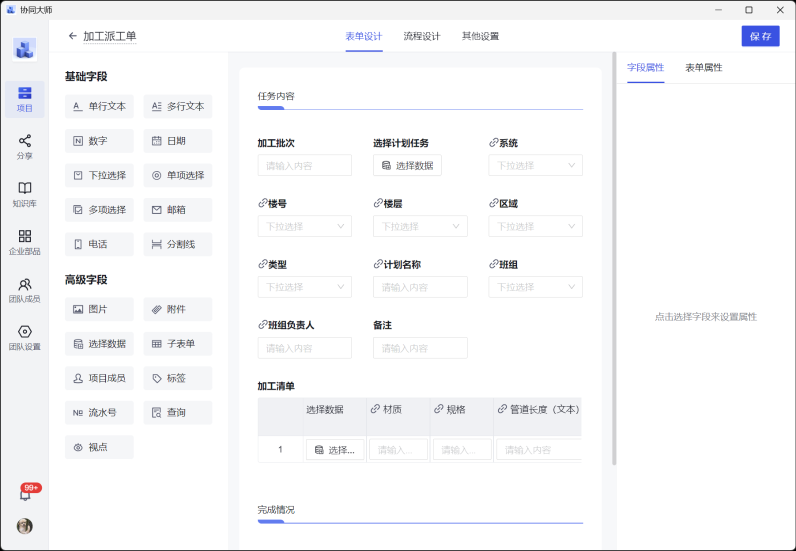Click 选择数据 button under 选择计划任务
This screenshot has width=796, height=551.
tap(407, 165)
